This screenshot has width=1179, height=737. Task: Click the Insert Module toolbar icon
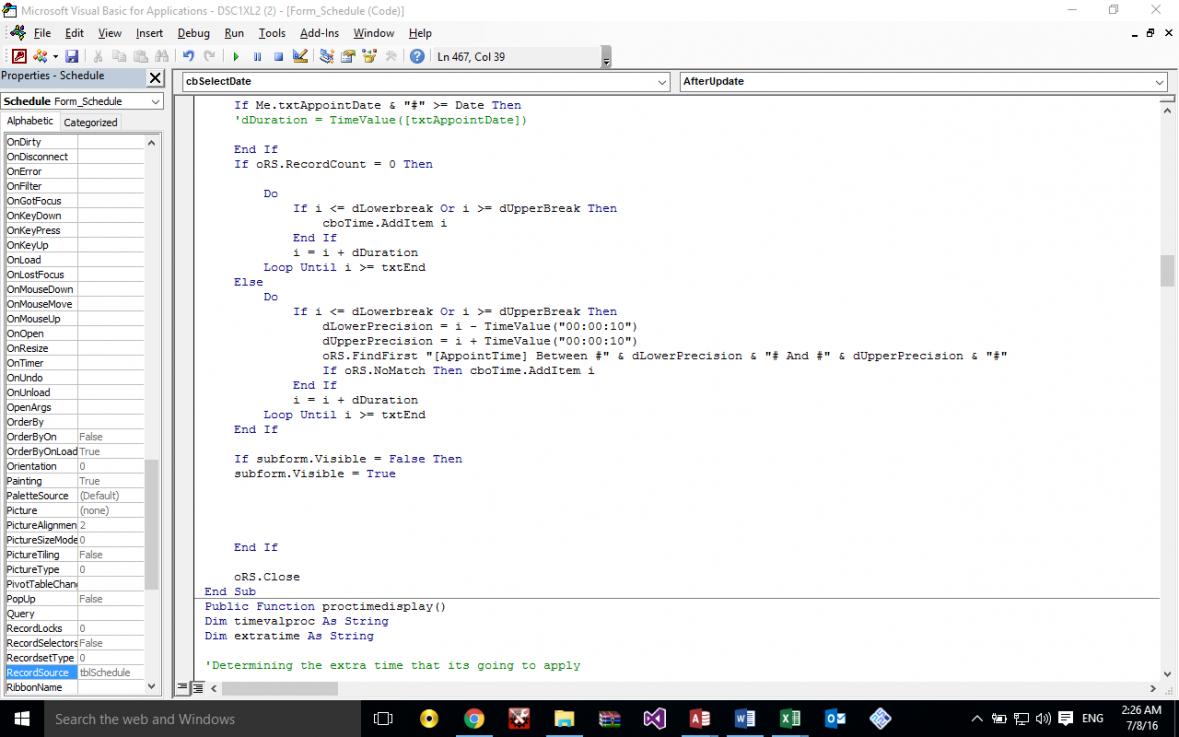(40, 56)
